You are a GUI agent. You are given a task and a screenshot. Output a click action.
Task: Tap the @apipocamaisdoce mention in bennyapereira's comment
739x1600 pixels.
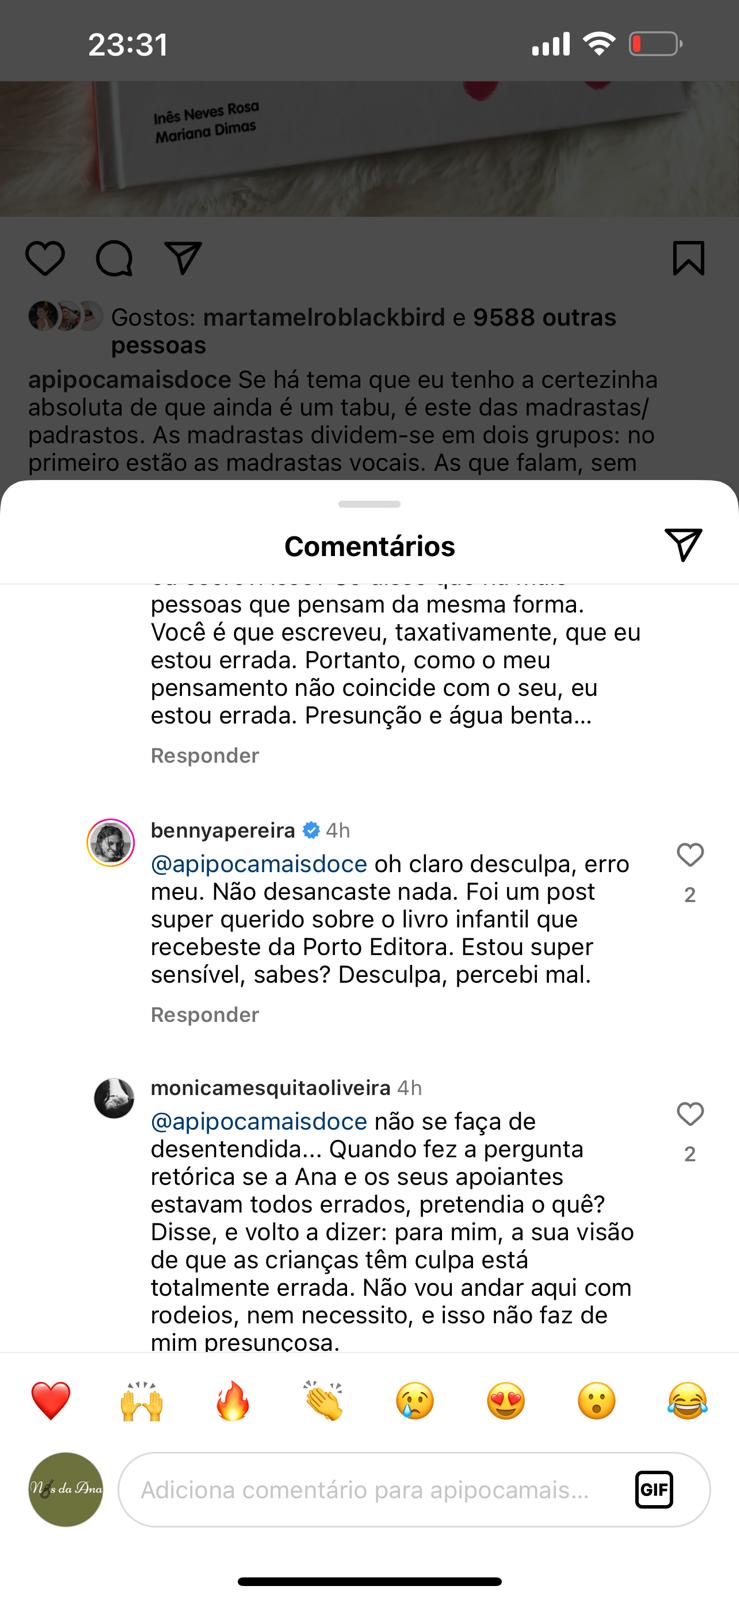click(259, 864)
